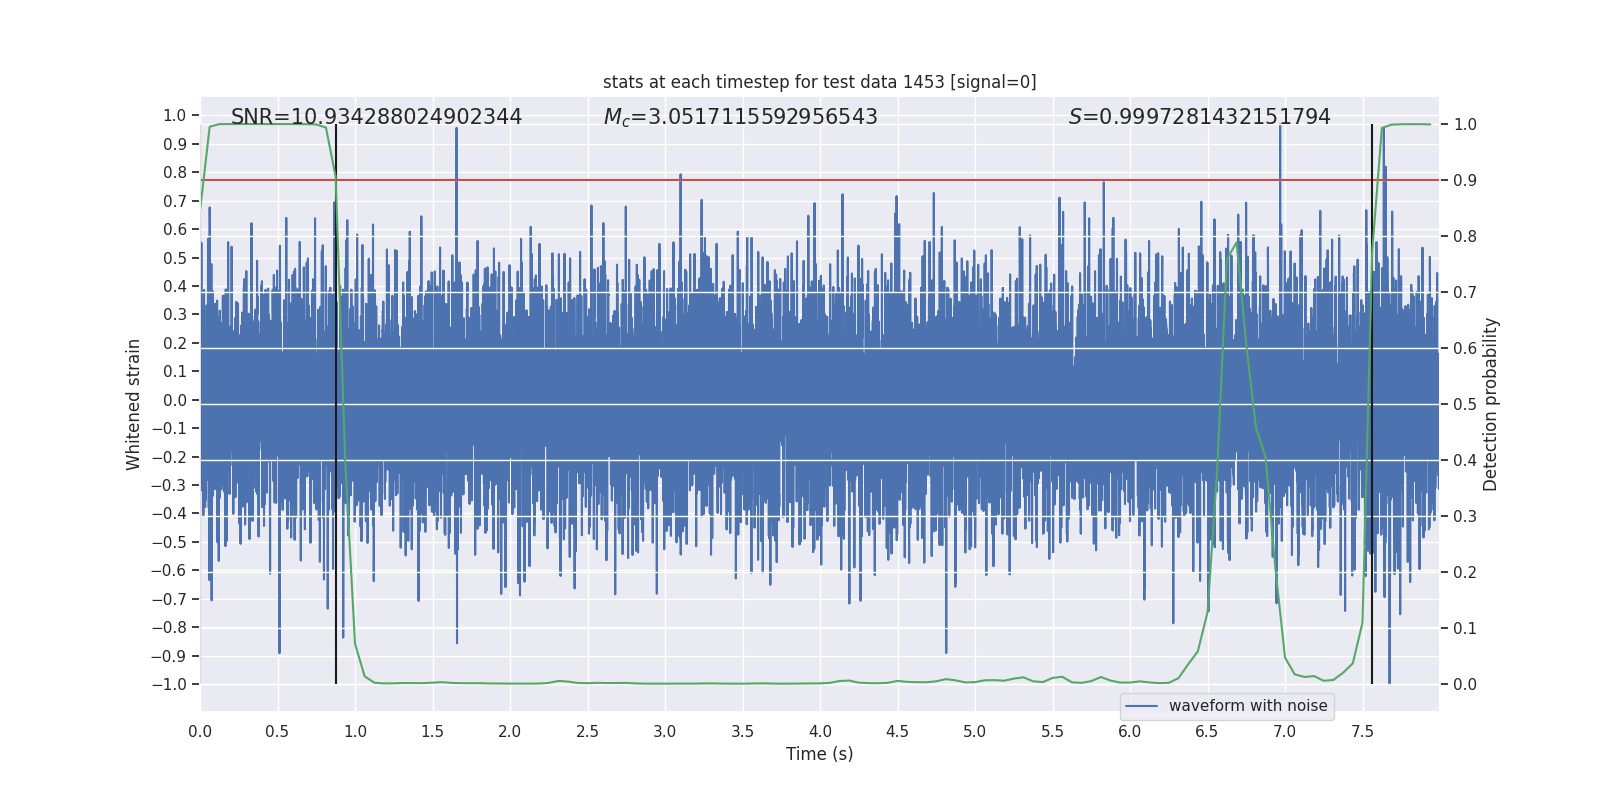Click the 'Detection probability' right axis label
The height and width of the screenshot is (800, 1600).
[x=1491, y=404]
